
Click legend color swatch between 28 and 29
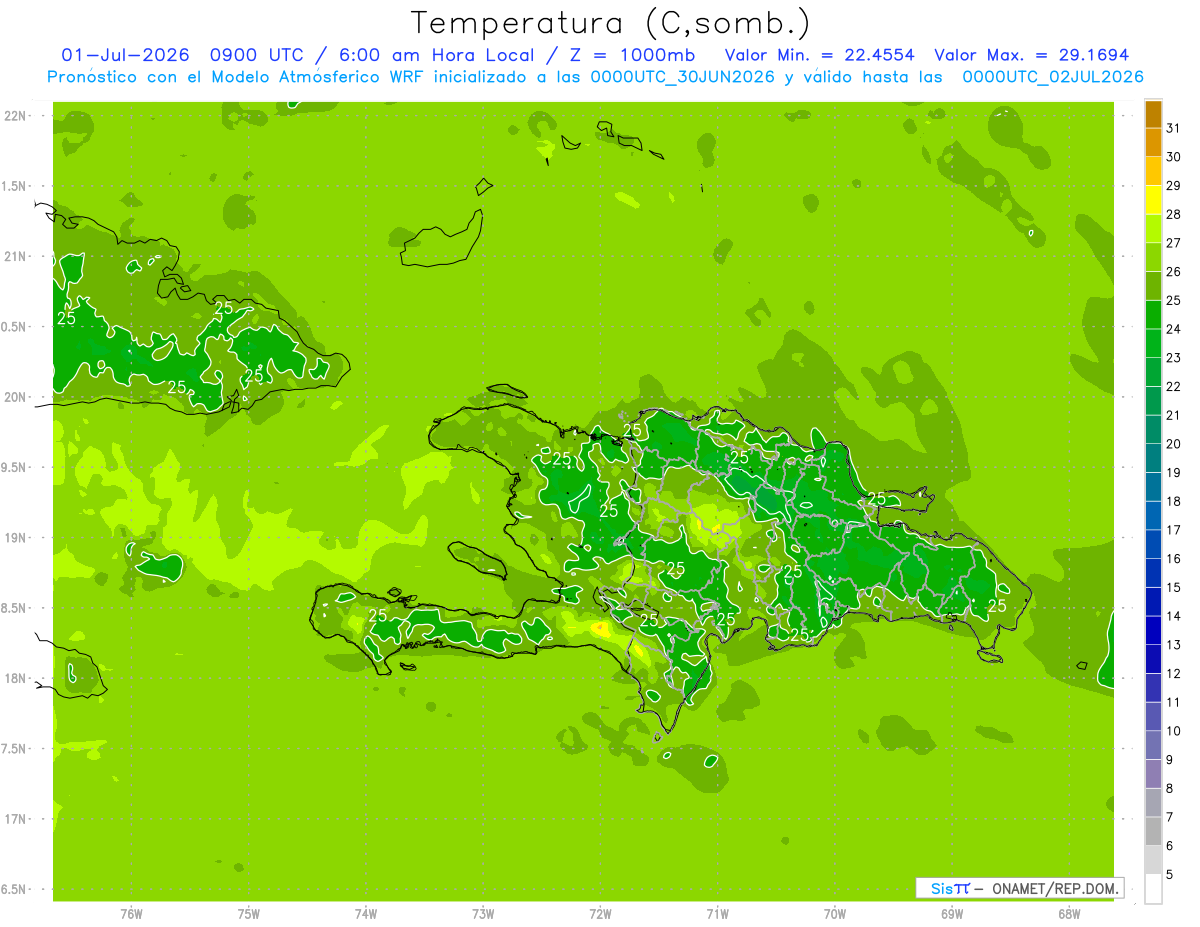[x=1153, y=199]
